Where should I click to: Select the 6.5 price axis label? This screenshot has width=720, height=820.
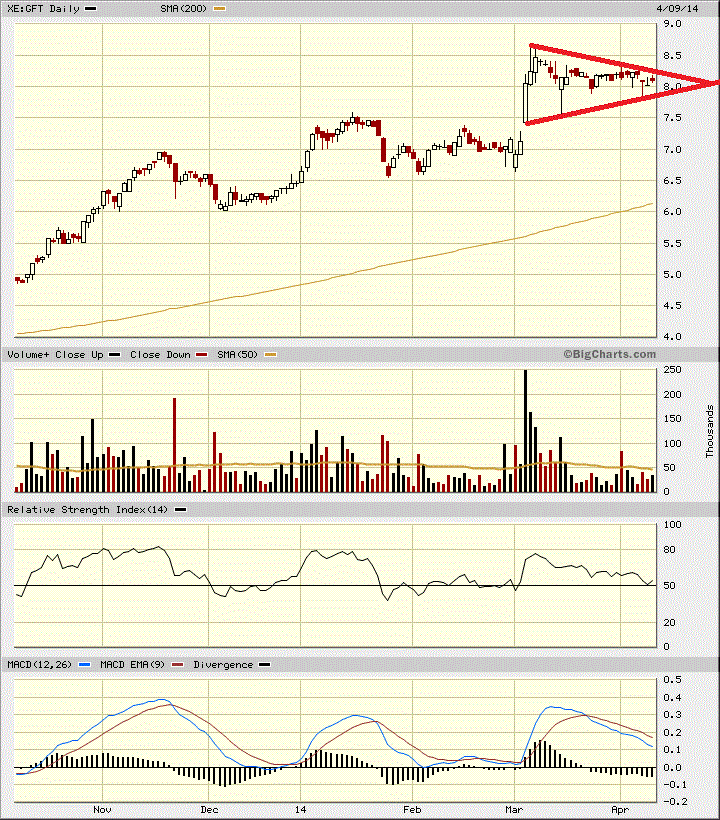[x=672, y=181]
